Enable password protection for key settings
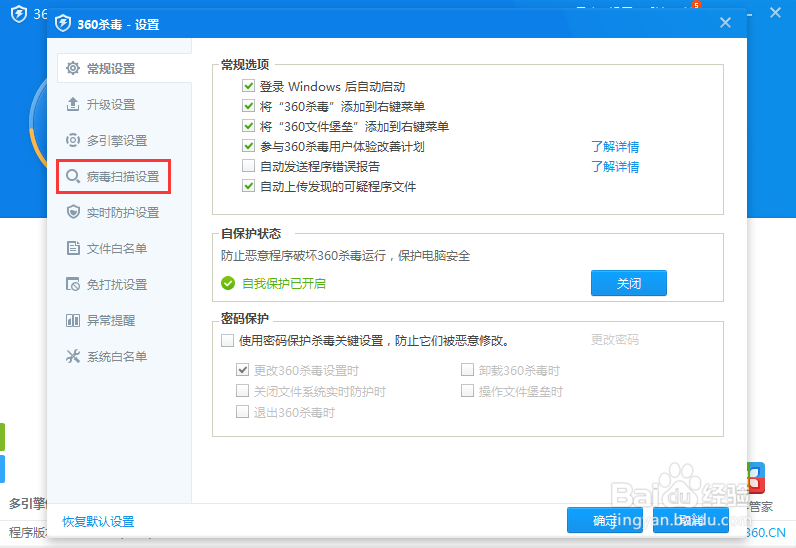Viewport: 796px width, 548px height. click(x=227, y=340)
